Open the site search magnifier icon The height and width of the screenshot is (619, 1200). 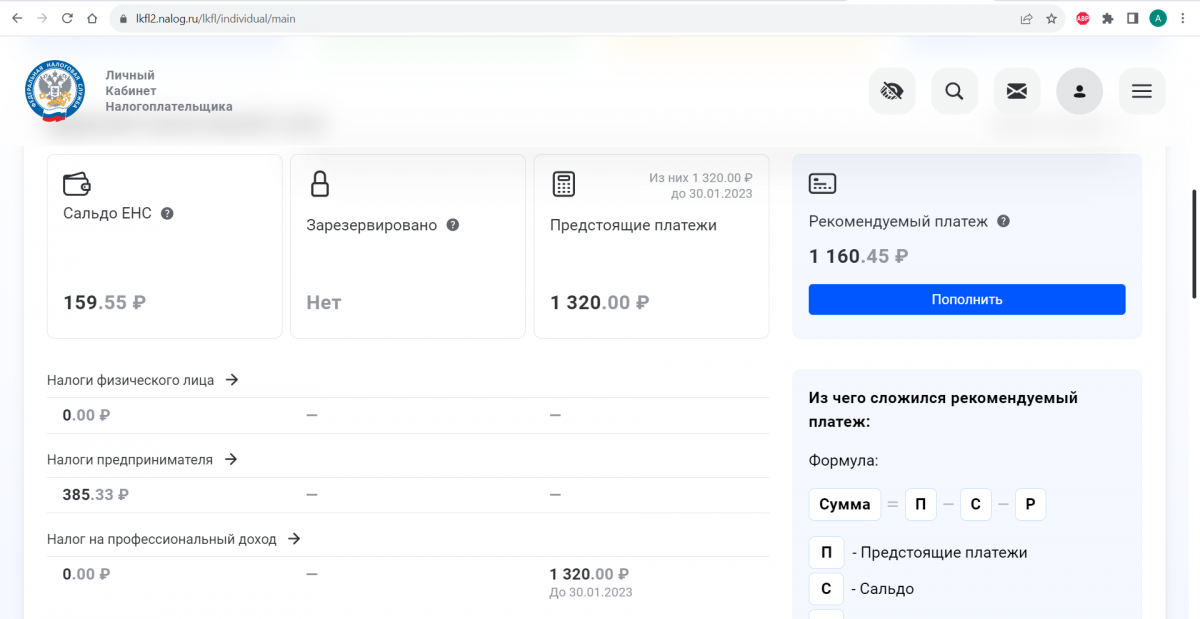point(954,92)
